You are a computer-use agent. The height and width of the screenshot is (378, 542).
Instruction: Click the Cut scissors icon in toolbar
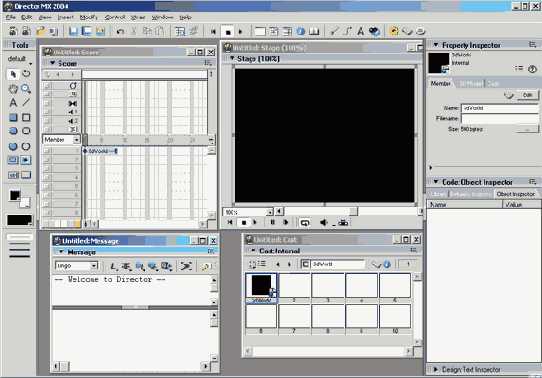[x=134, y=31]
